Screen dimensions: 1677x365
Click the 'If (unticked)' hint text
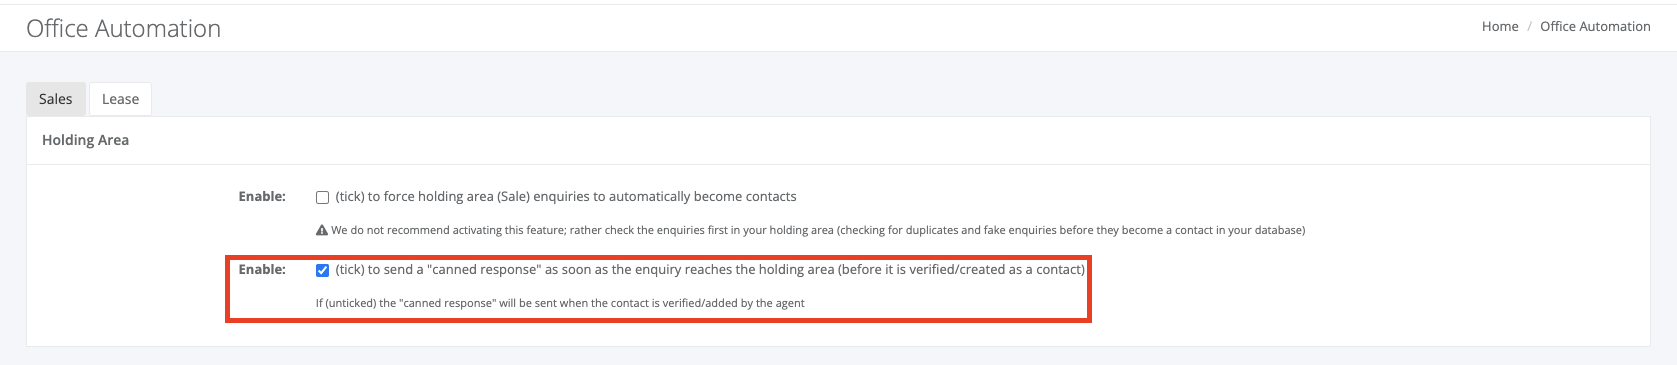coord(560,303)
